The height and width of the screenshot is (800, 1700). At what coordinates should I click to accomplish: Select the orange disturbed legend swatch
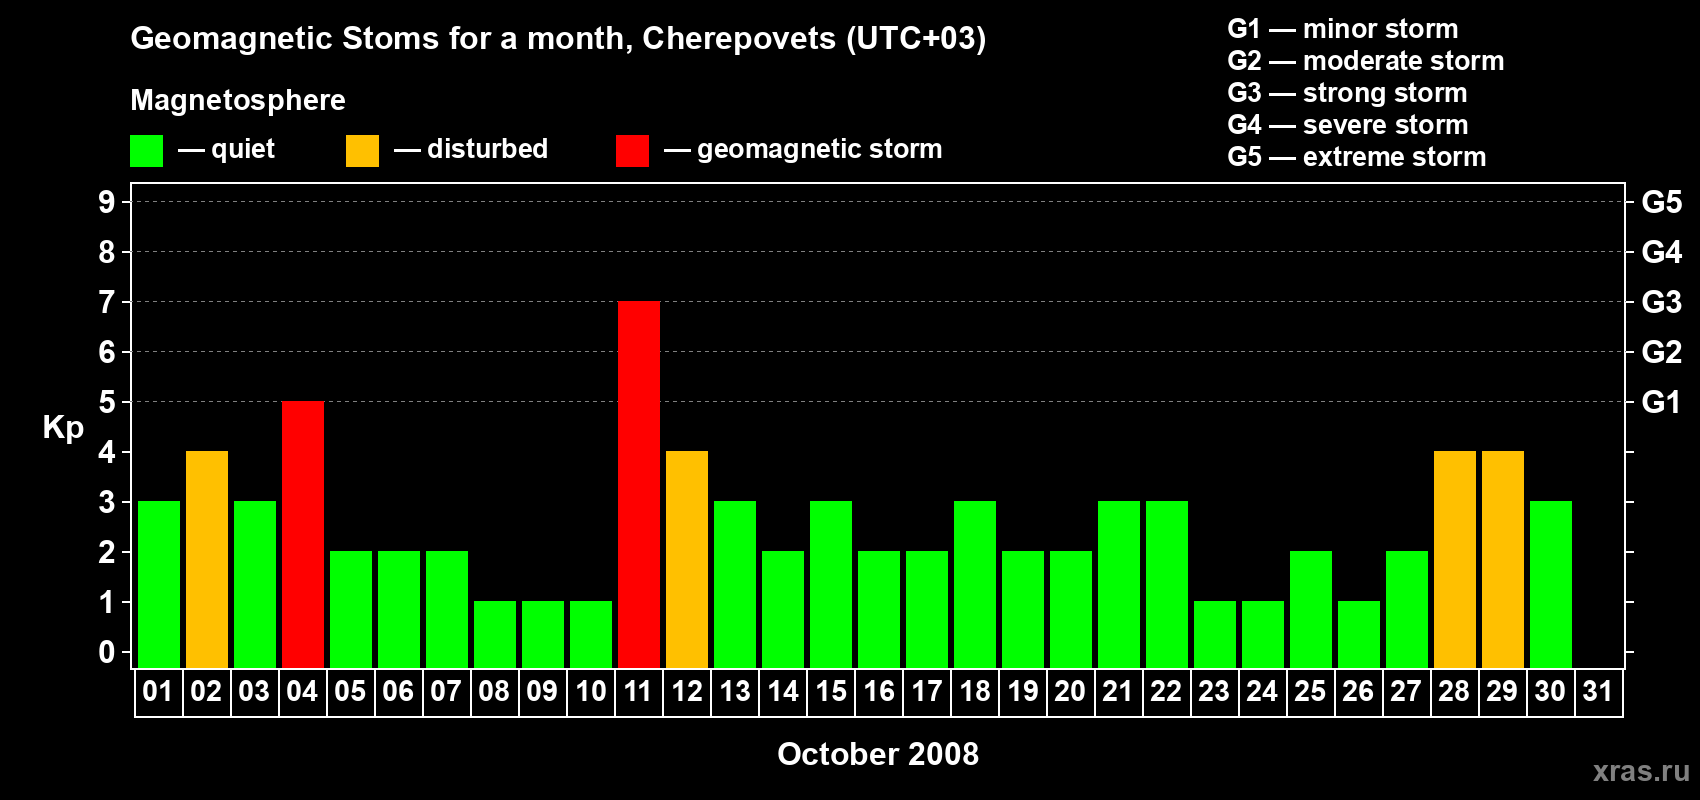coord(362,151)
